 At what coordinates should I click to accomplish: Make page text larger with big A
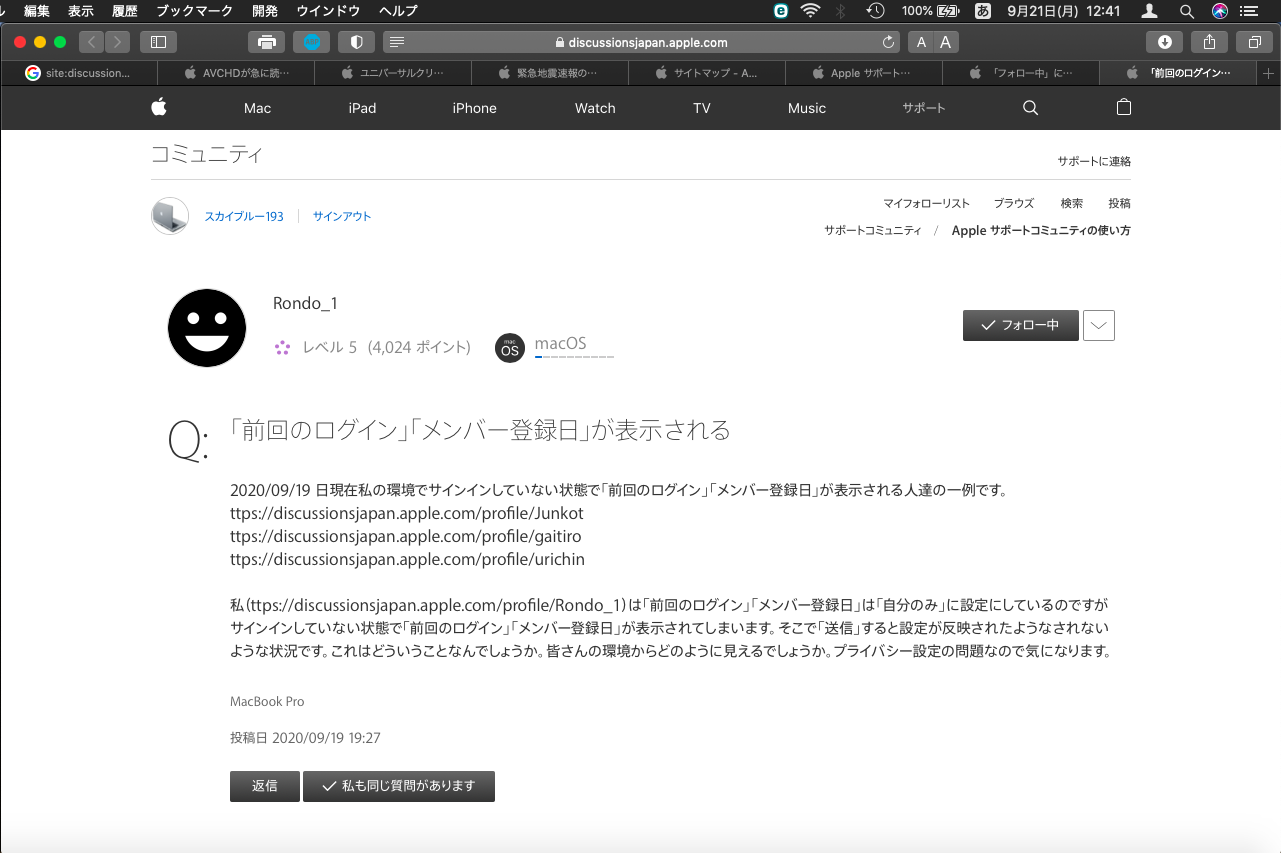point(946,42)
